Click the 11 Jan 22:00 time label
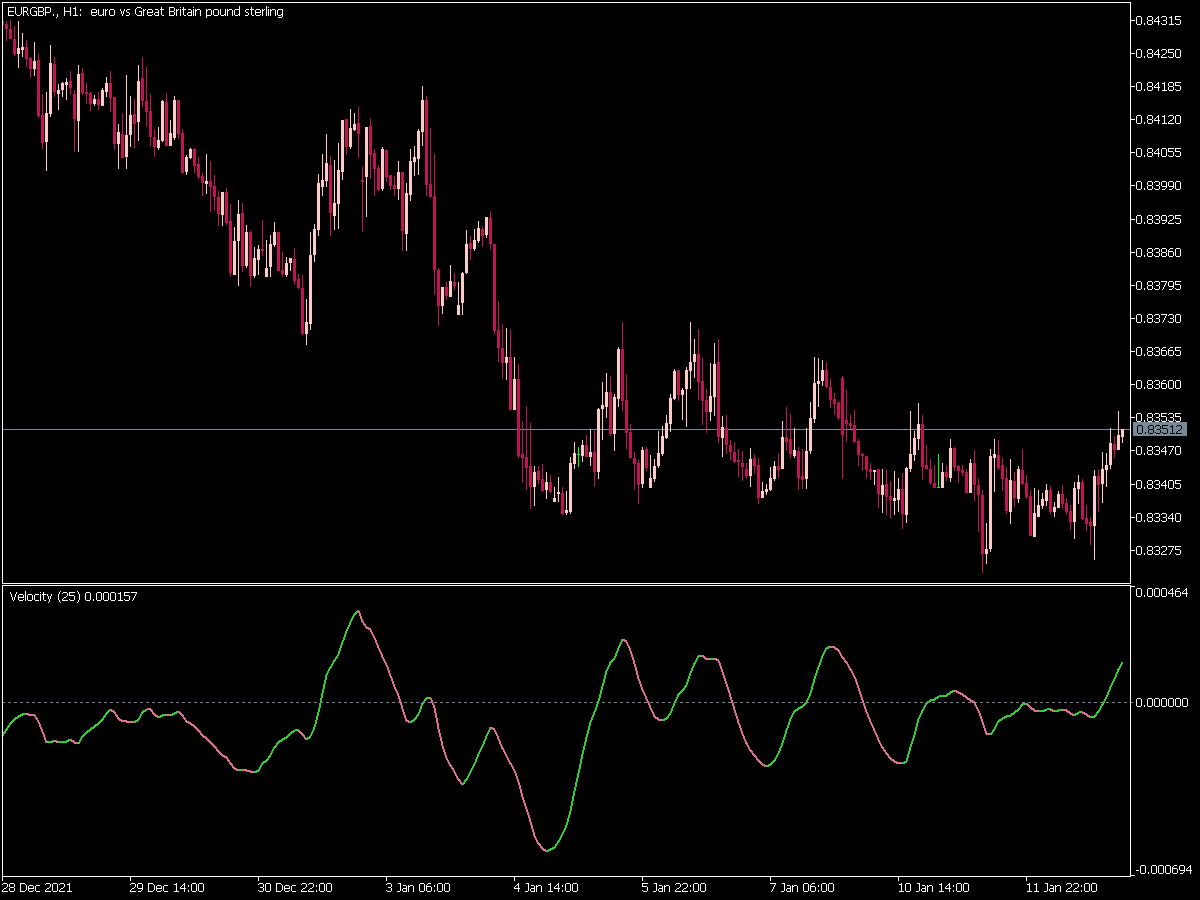1200x900 pixels. coord(1062,887)
